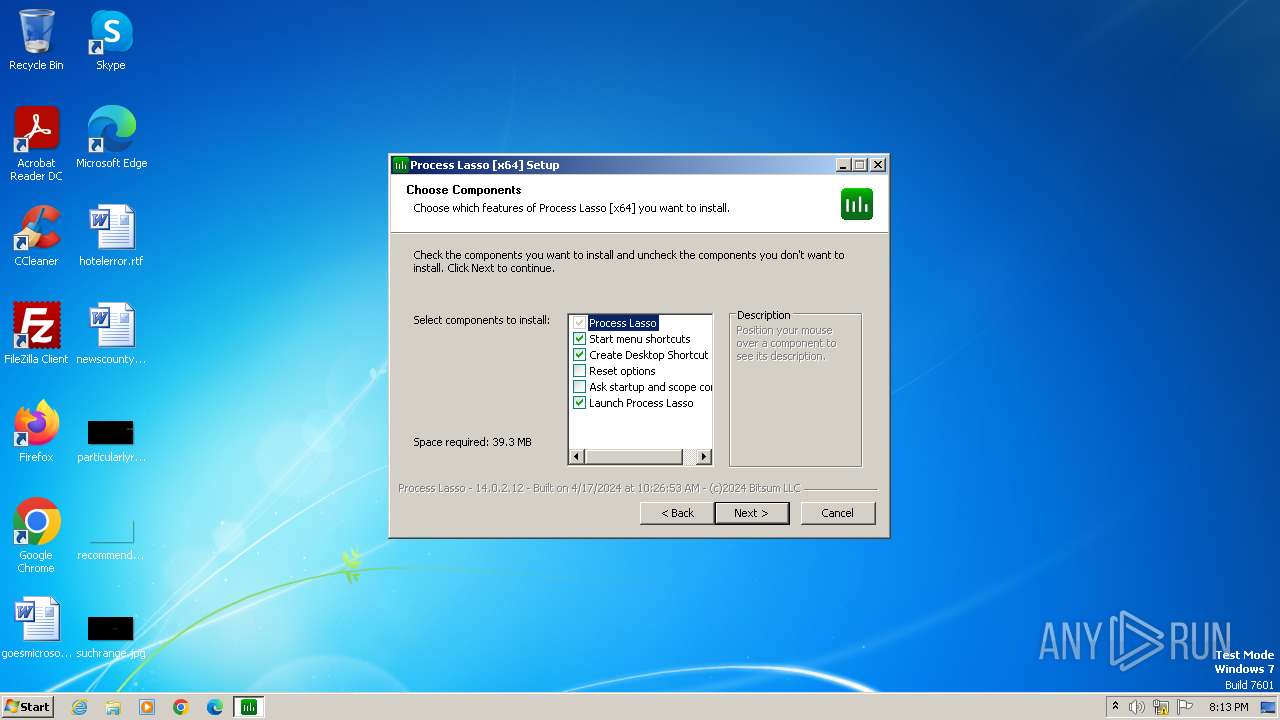Select Process Lasso setup taskbar button
Image resolution: width=1280 pixels, height=720 pixels.
pos(248,707)
